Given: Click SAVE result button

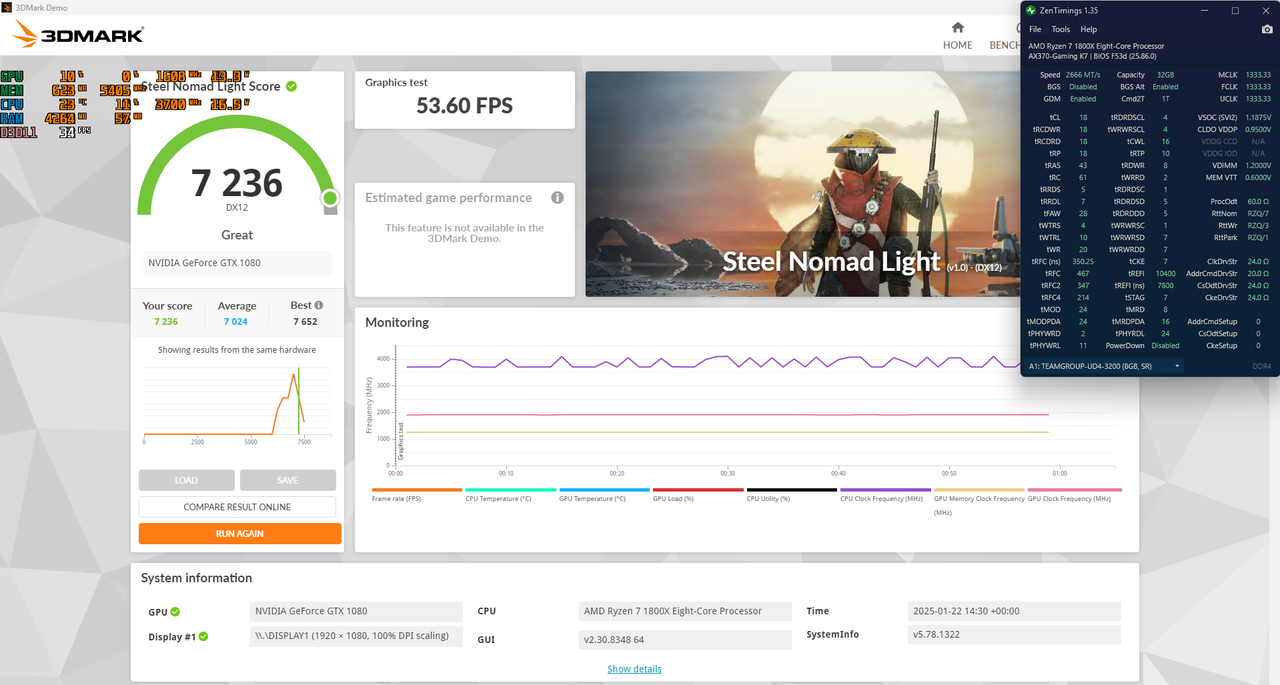Looking at the screenshot, I should 288,480.
